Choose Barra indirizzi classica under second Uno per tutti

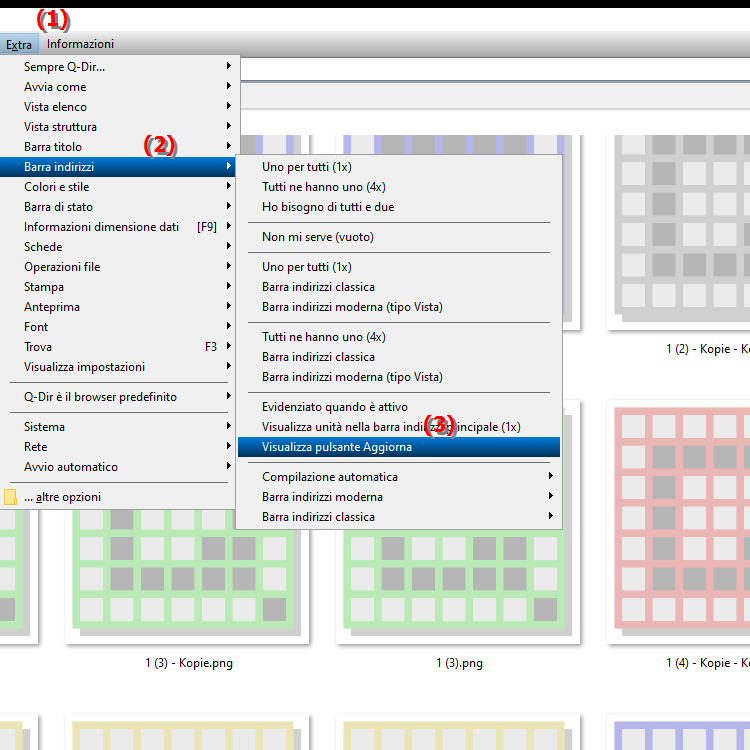coord(399,287)
